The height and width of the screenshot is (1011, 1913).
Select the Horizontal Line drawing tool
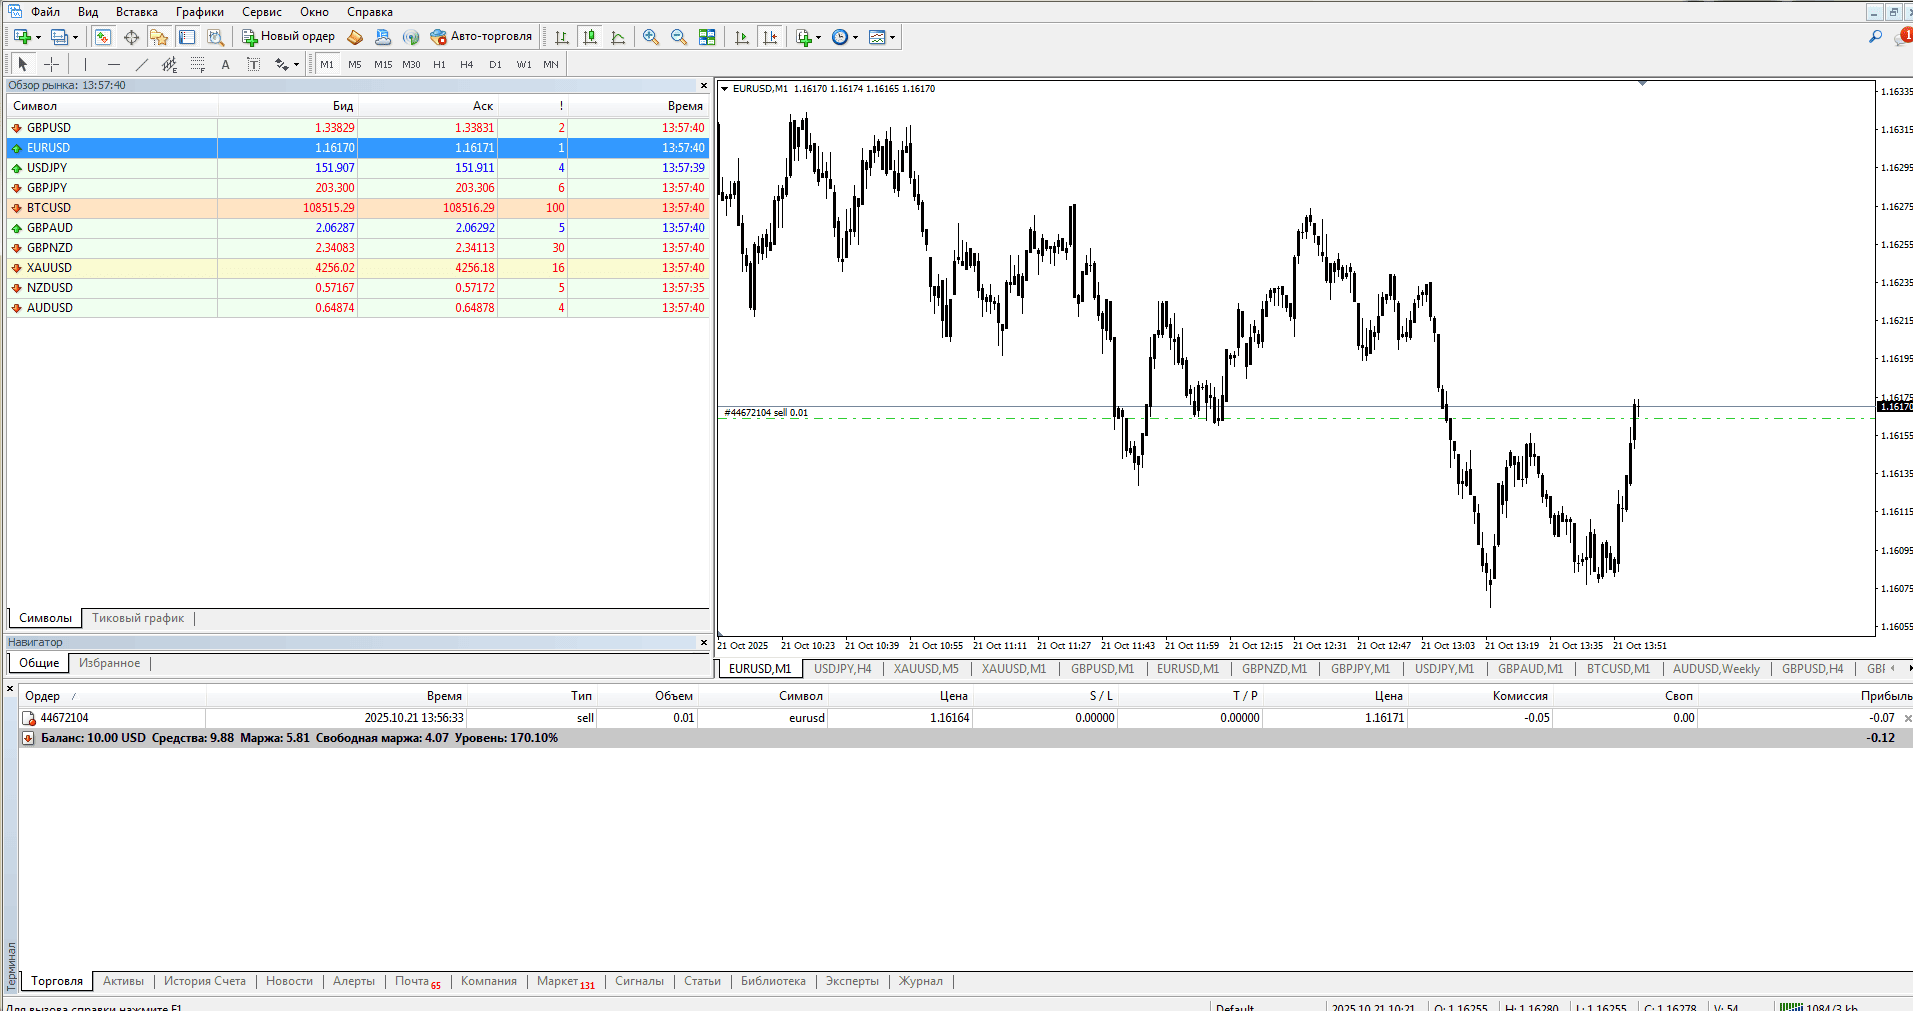(x=113, y=64)
